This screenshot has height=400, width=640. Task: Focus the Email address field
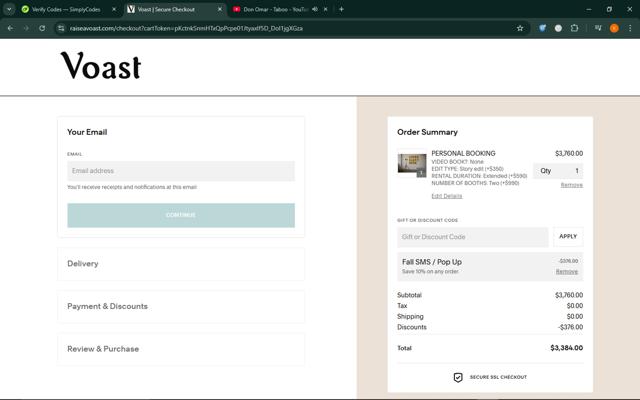[181, 171]
